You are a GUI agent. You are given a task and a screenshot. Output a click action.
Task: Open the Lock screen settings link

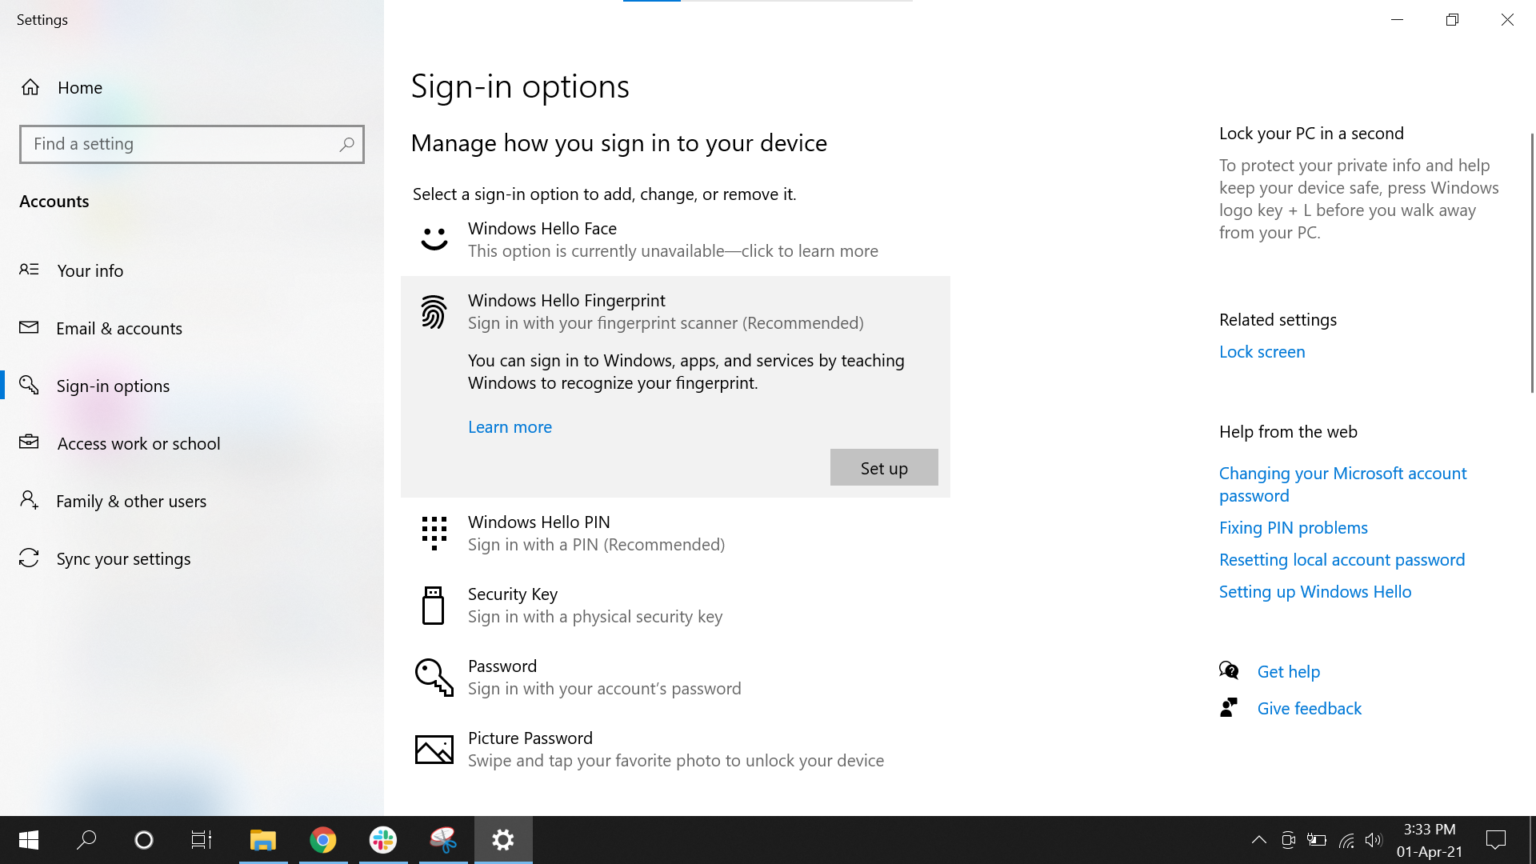coord(1261,351)
